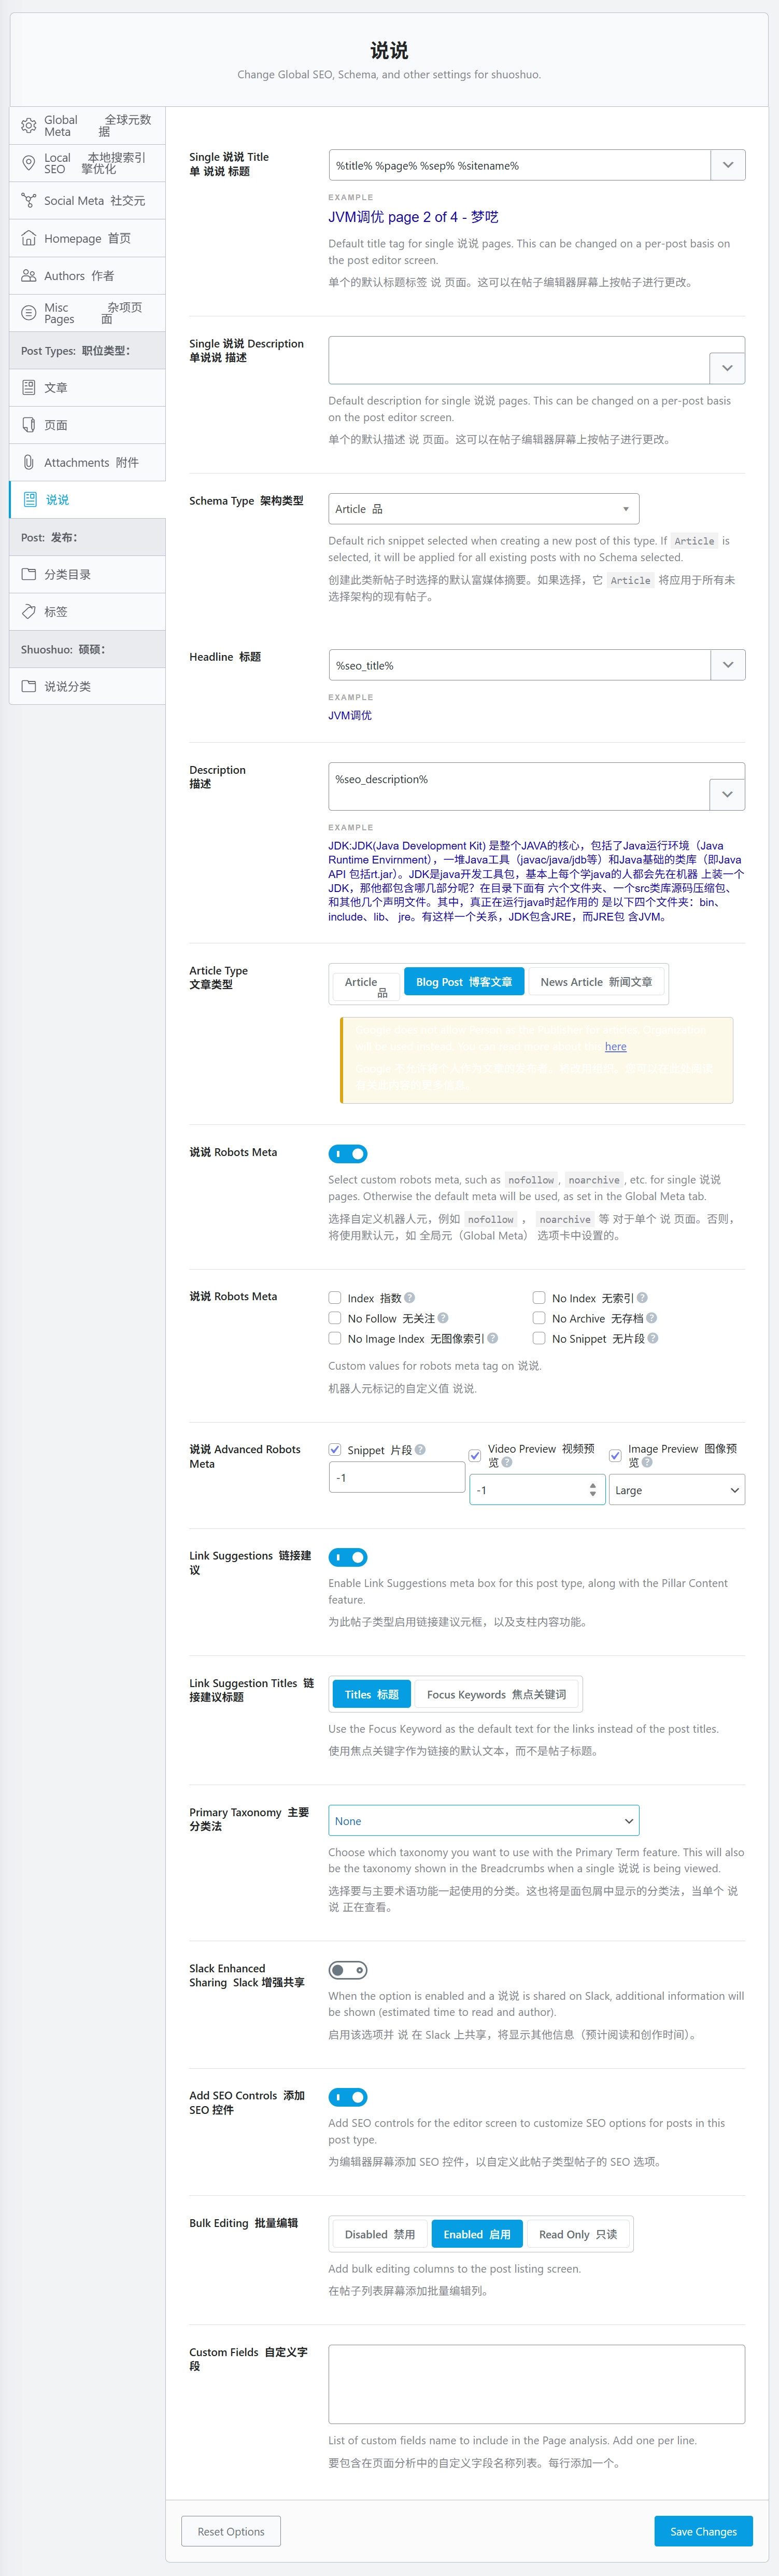Click the Misc Pages circle icon
The width and height of the screenshot is (779, 2576).
[29, 313]
